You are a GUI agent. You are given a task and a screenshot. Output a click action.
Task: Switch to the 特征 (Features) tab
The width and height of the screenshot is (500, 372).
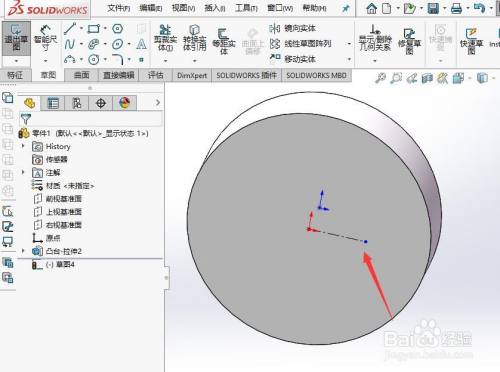pyautogui.click(x=15, y=75)
